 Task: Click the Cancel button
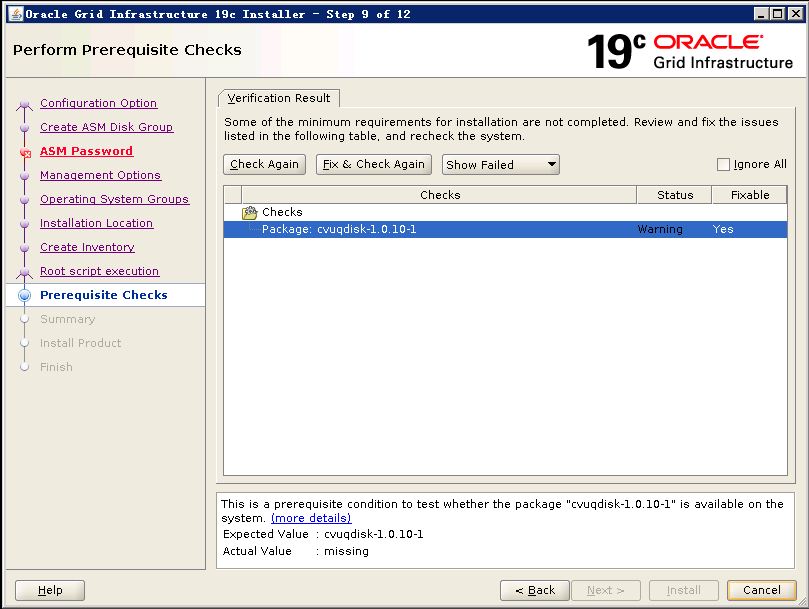[762, 590]
